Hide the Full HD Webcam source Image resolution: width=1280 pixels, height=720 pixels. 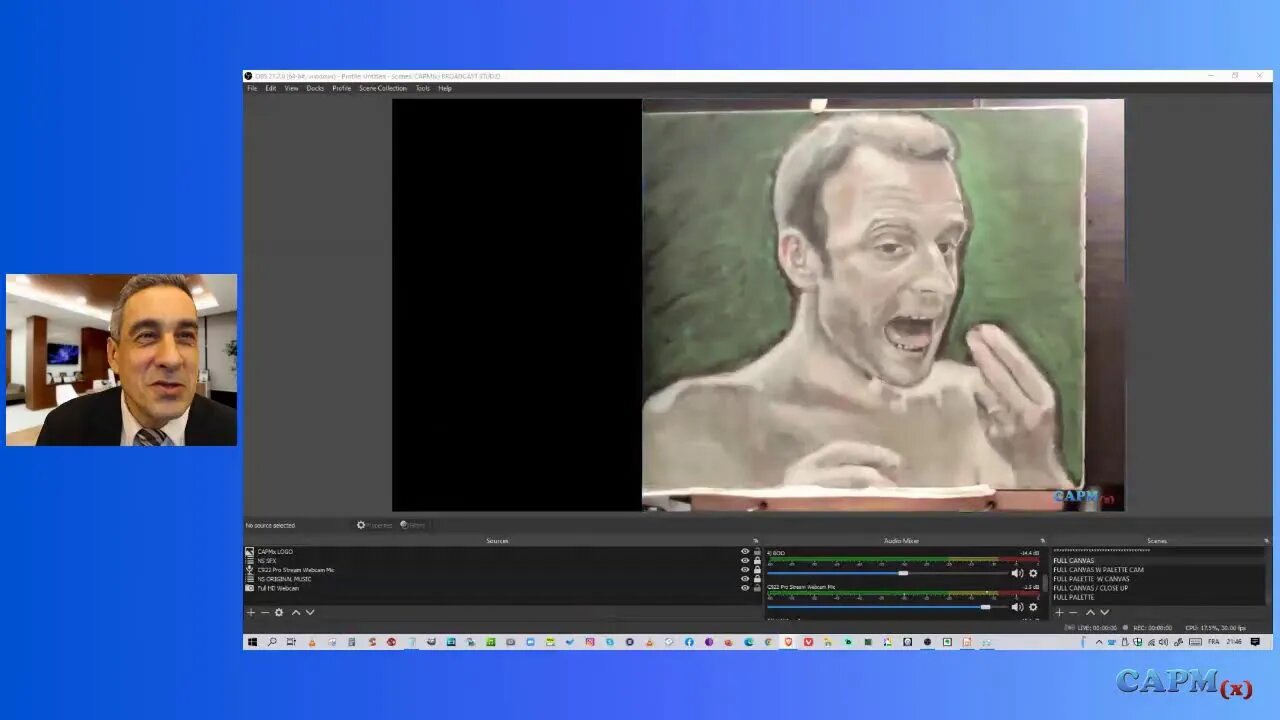745,588
